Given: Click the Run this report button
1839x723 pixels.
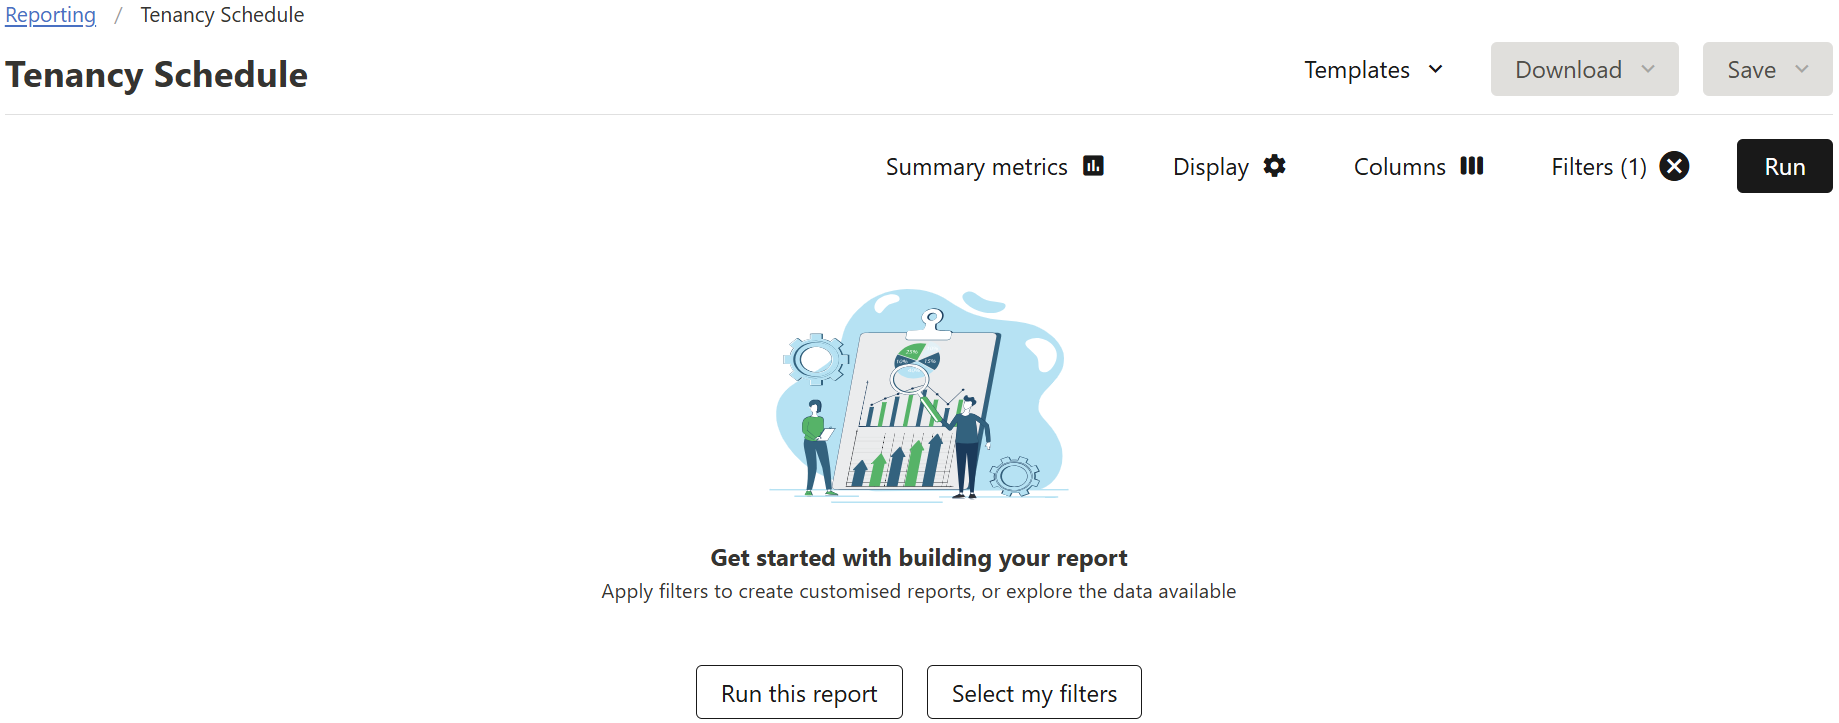Looking at the screenshot, I should tap(799, 693).
